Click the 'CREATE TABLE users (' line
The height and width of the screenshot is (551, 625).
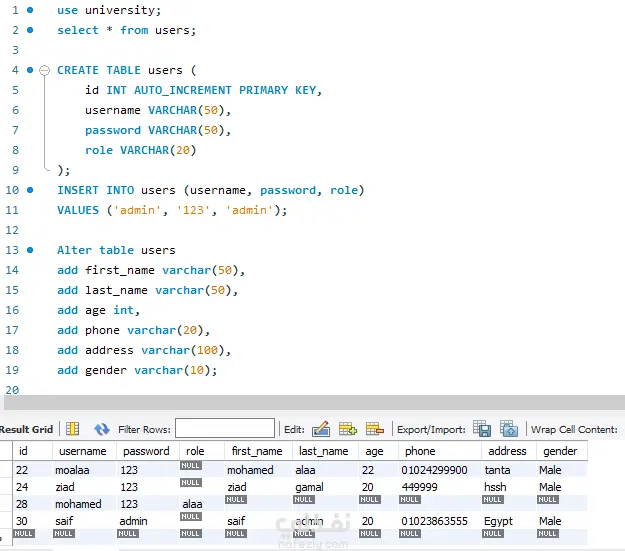pos(126,70)
